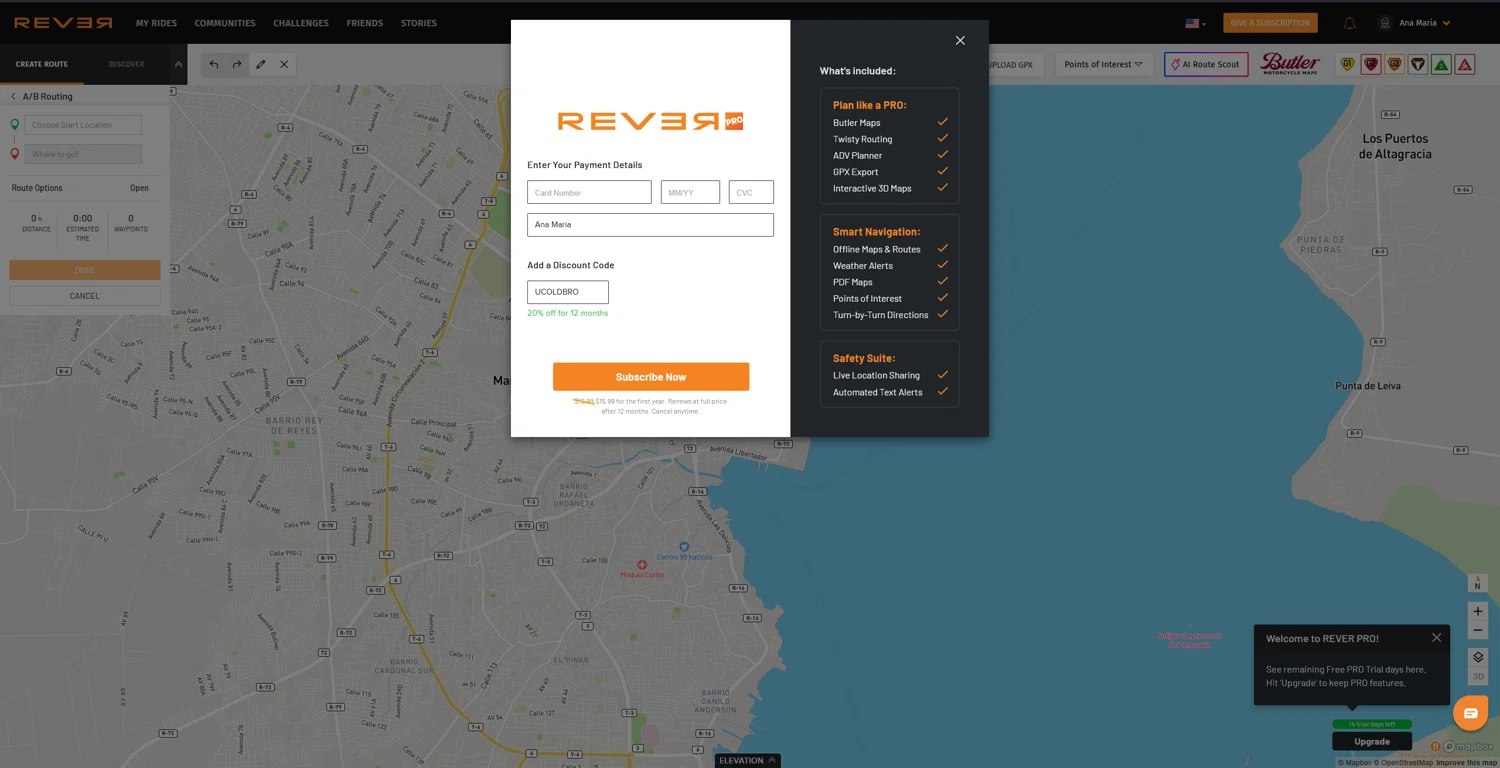
Task: Click the Cancel route button
Action: tap(85, 296)
